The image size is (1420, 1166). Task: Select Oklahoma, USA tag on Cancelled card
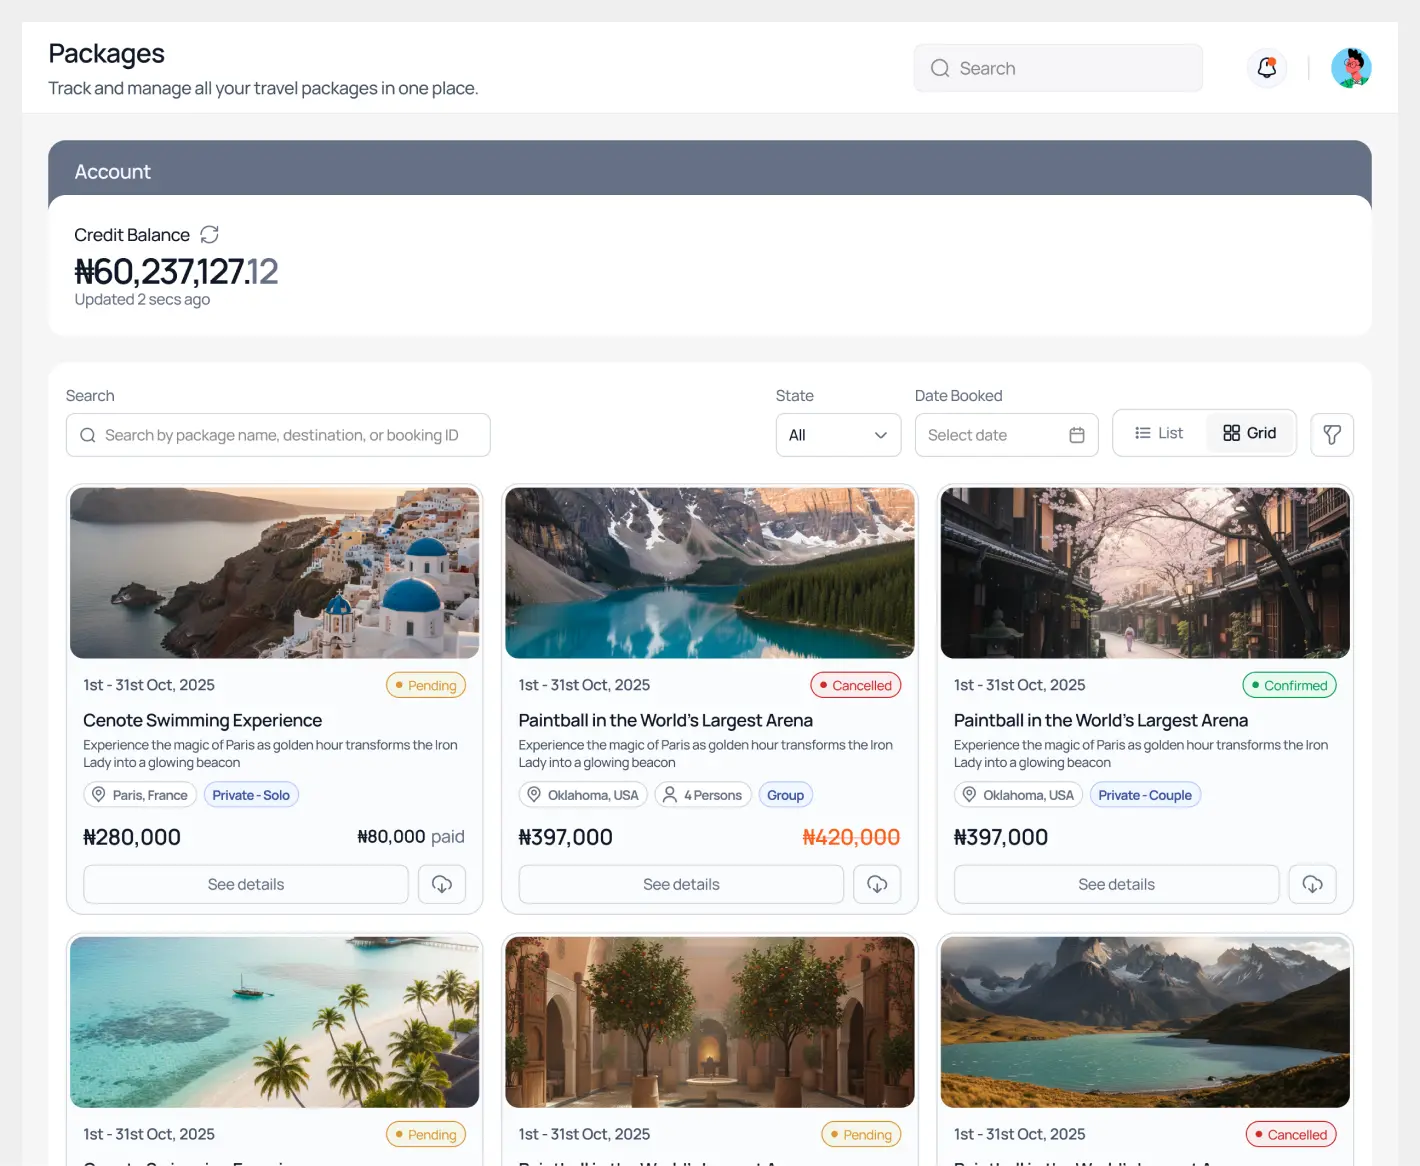click(583, 795)
